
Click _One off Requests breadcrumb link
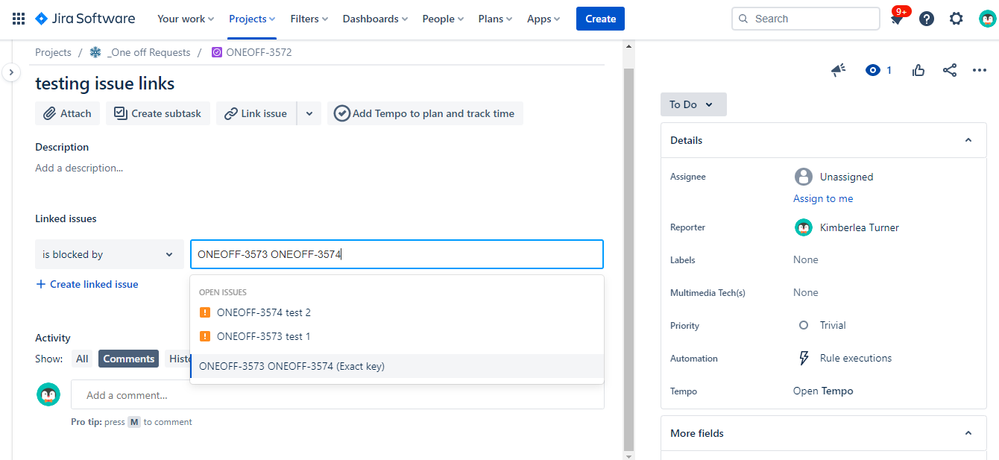coord(149,52)
